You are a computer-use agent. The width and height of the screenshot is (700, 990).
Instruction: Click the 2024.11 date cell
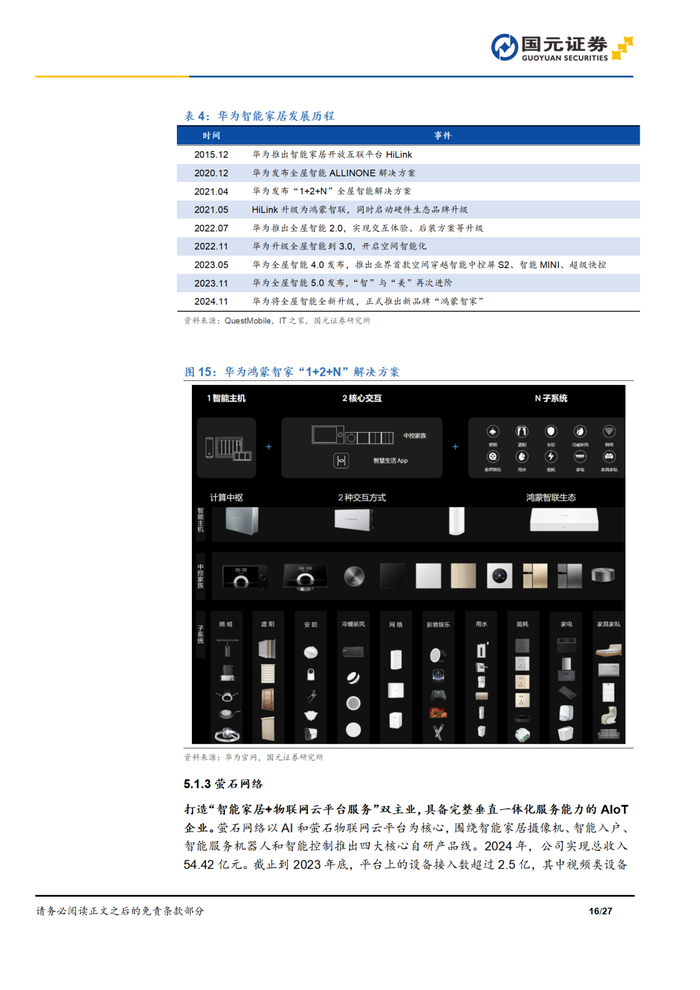coord(211,302)
